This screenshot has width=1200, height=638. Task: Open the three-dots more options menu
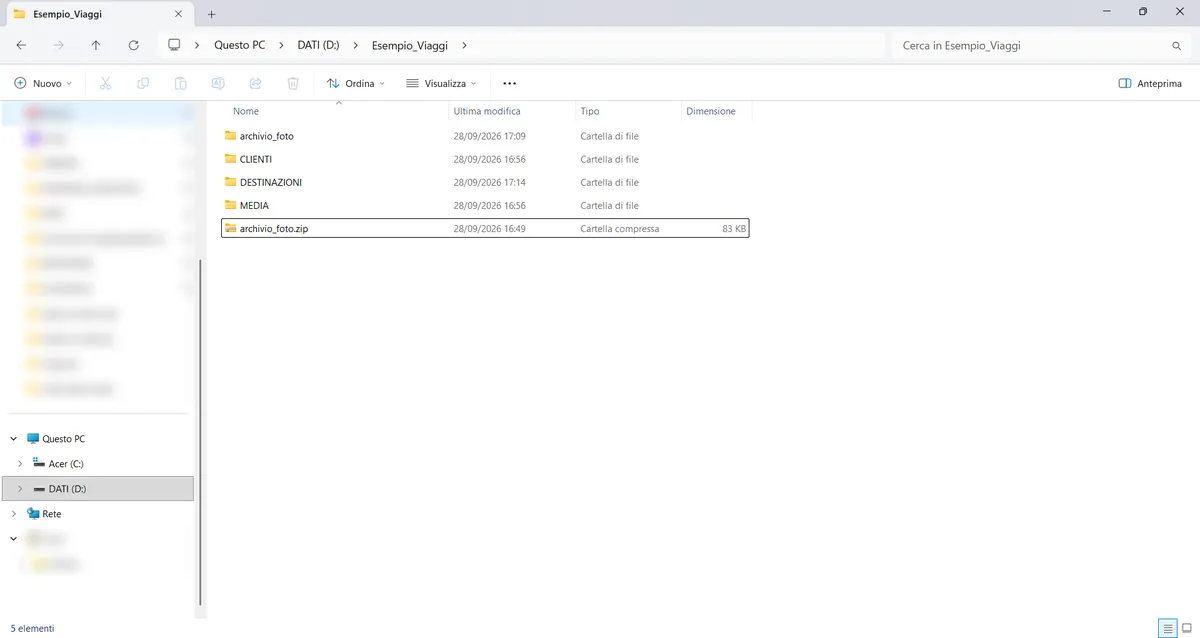point(510,83)
